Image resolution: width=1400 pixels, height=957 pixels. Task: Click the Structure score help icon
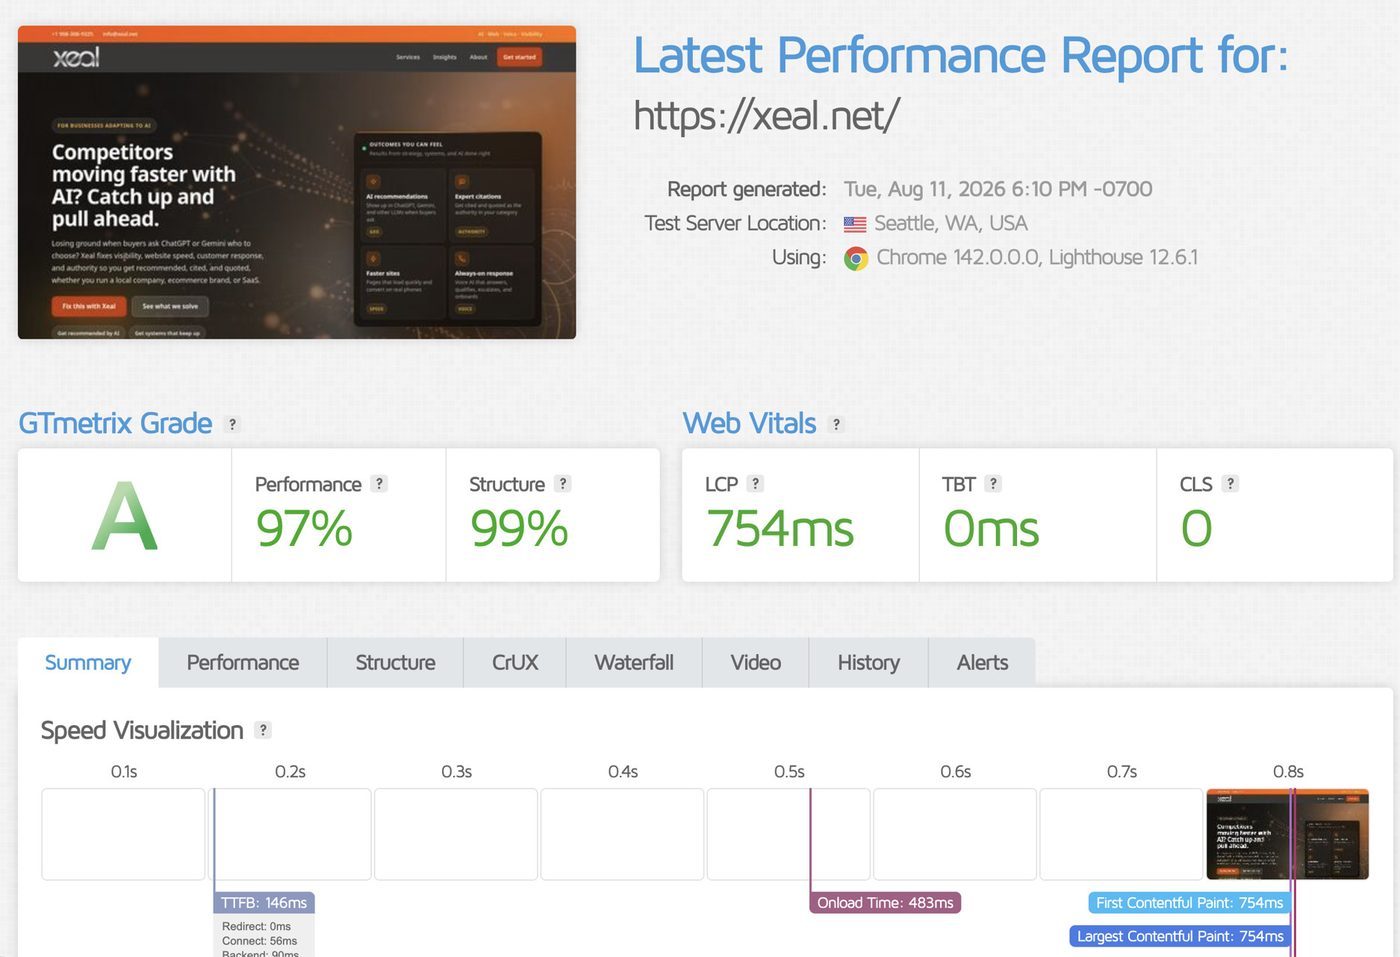(x=563, y=483)
